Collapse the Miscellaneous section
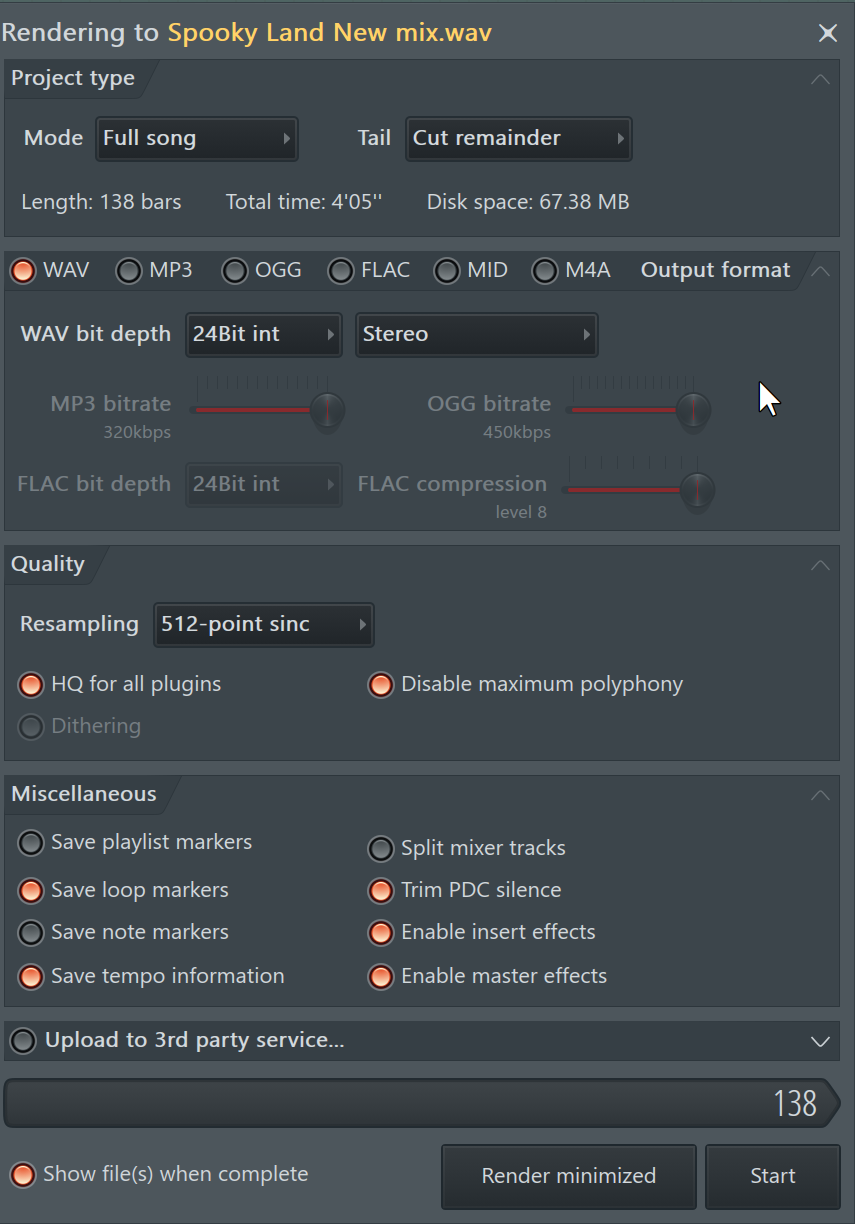Viewport: 855px width, 1224px height. (x=820, y=795)
